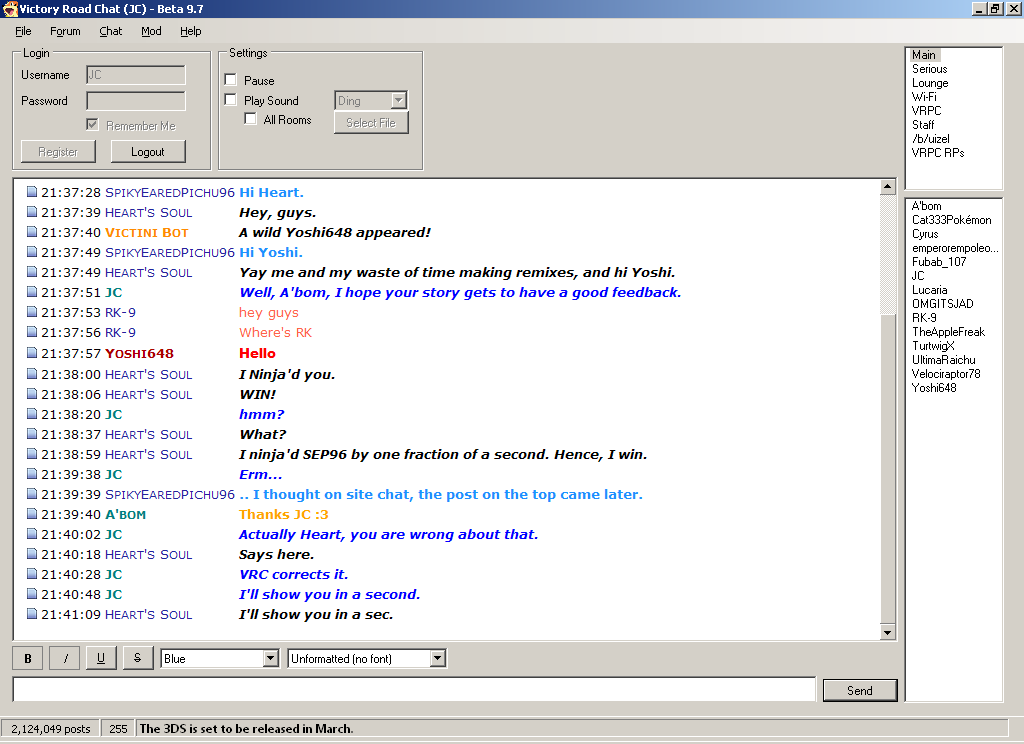Open the Forum menu
Viewport: 1024px width, 744px height.
(x=65, y=31)
